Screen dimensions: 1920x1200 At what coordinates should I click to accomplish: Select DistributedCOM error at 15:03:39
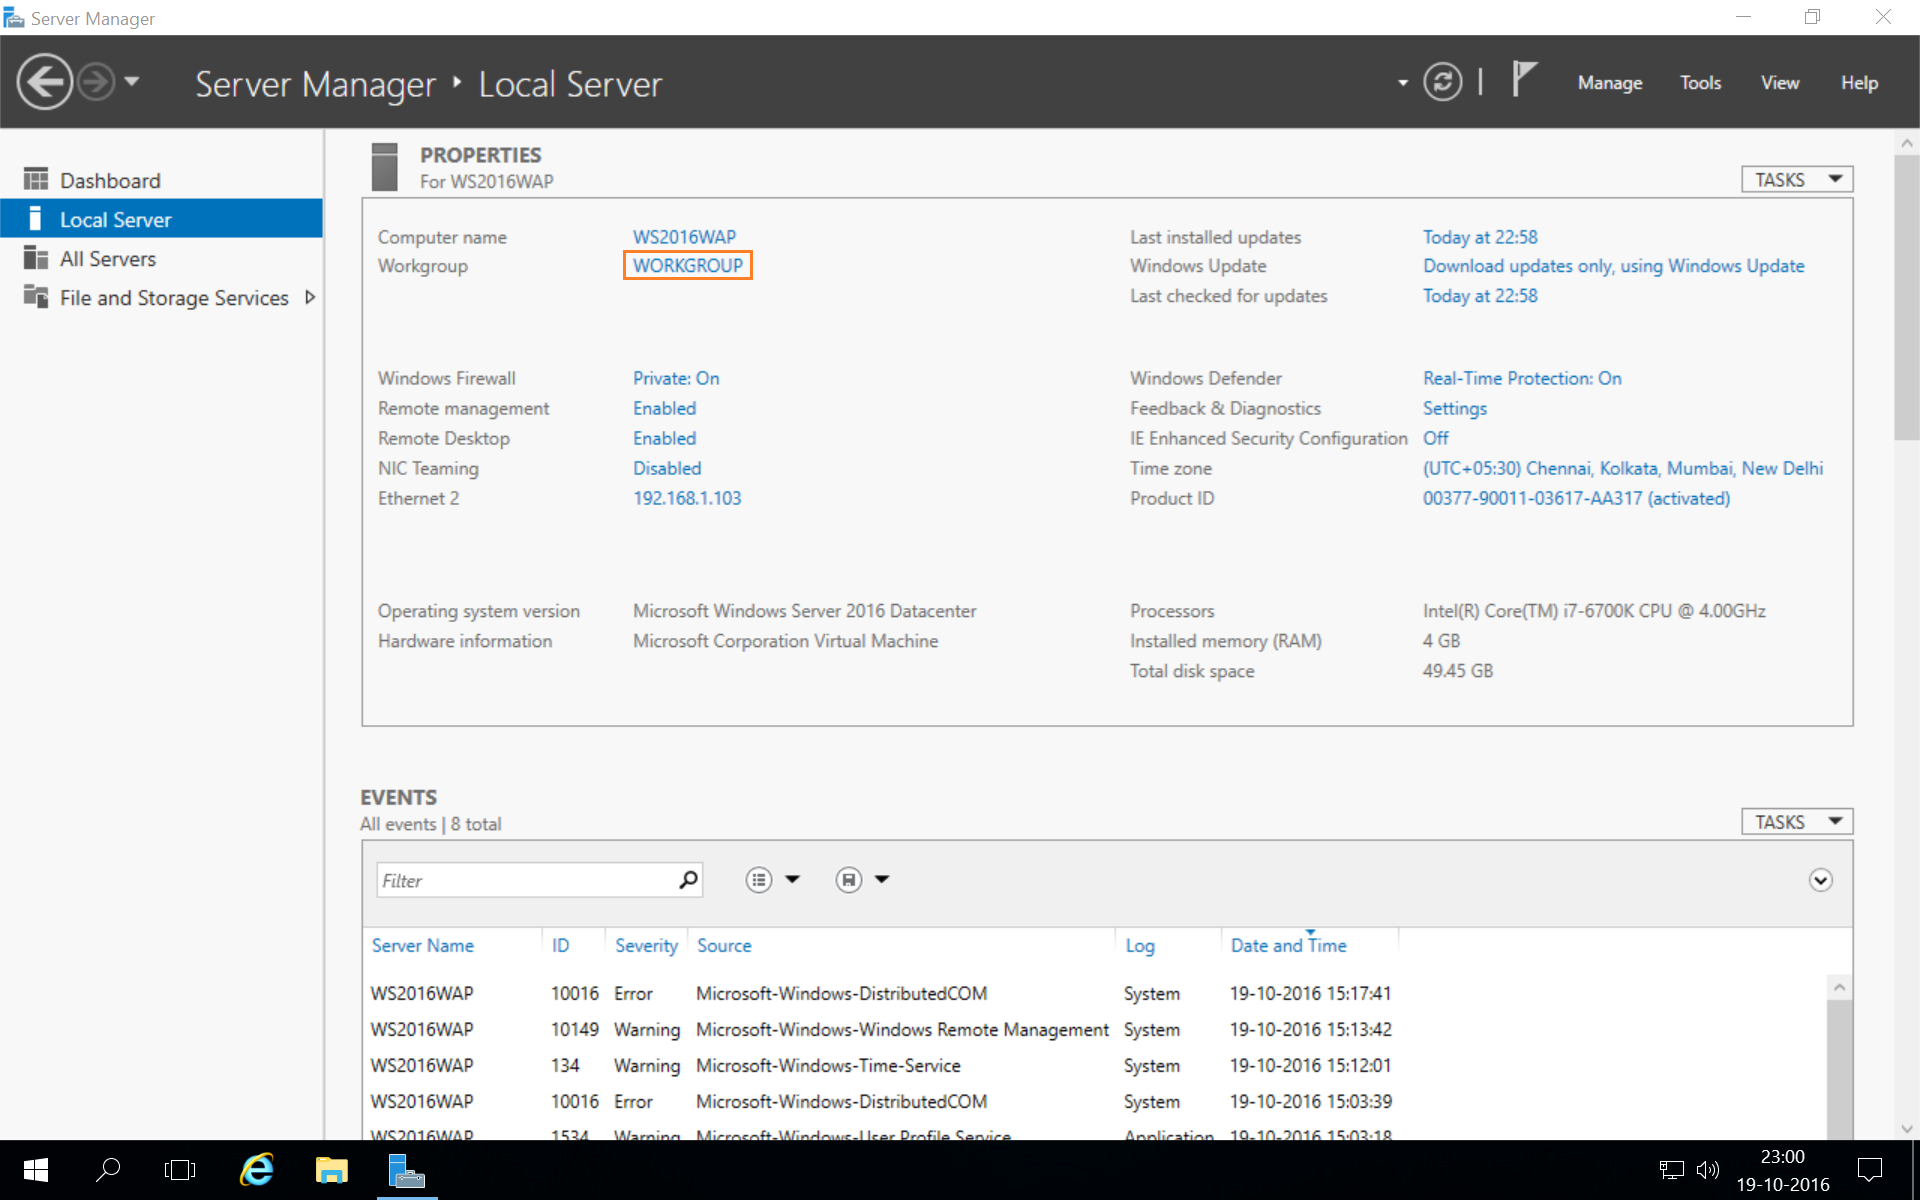[1095, 1101]
